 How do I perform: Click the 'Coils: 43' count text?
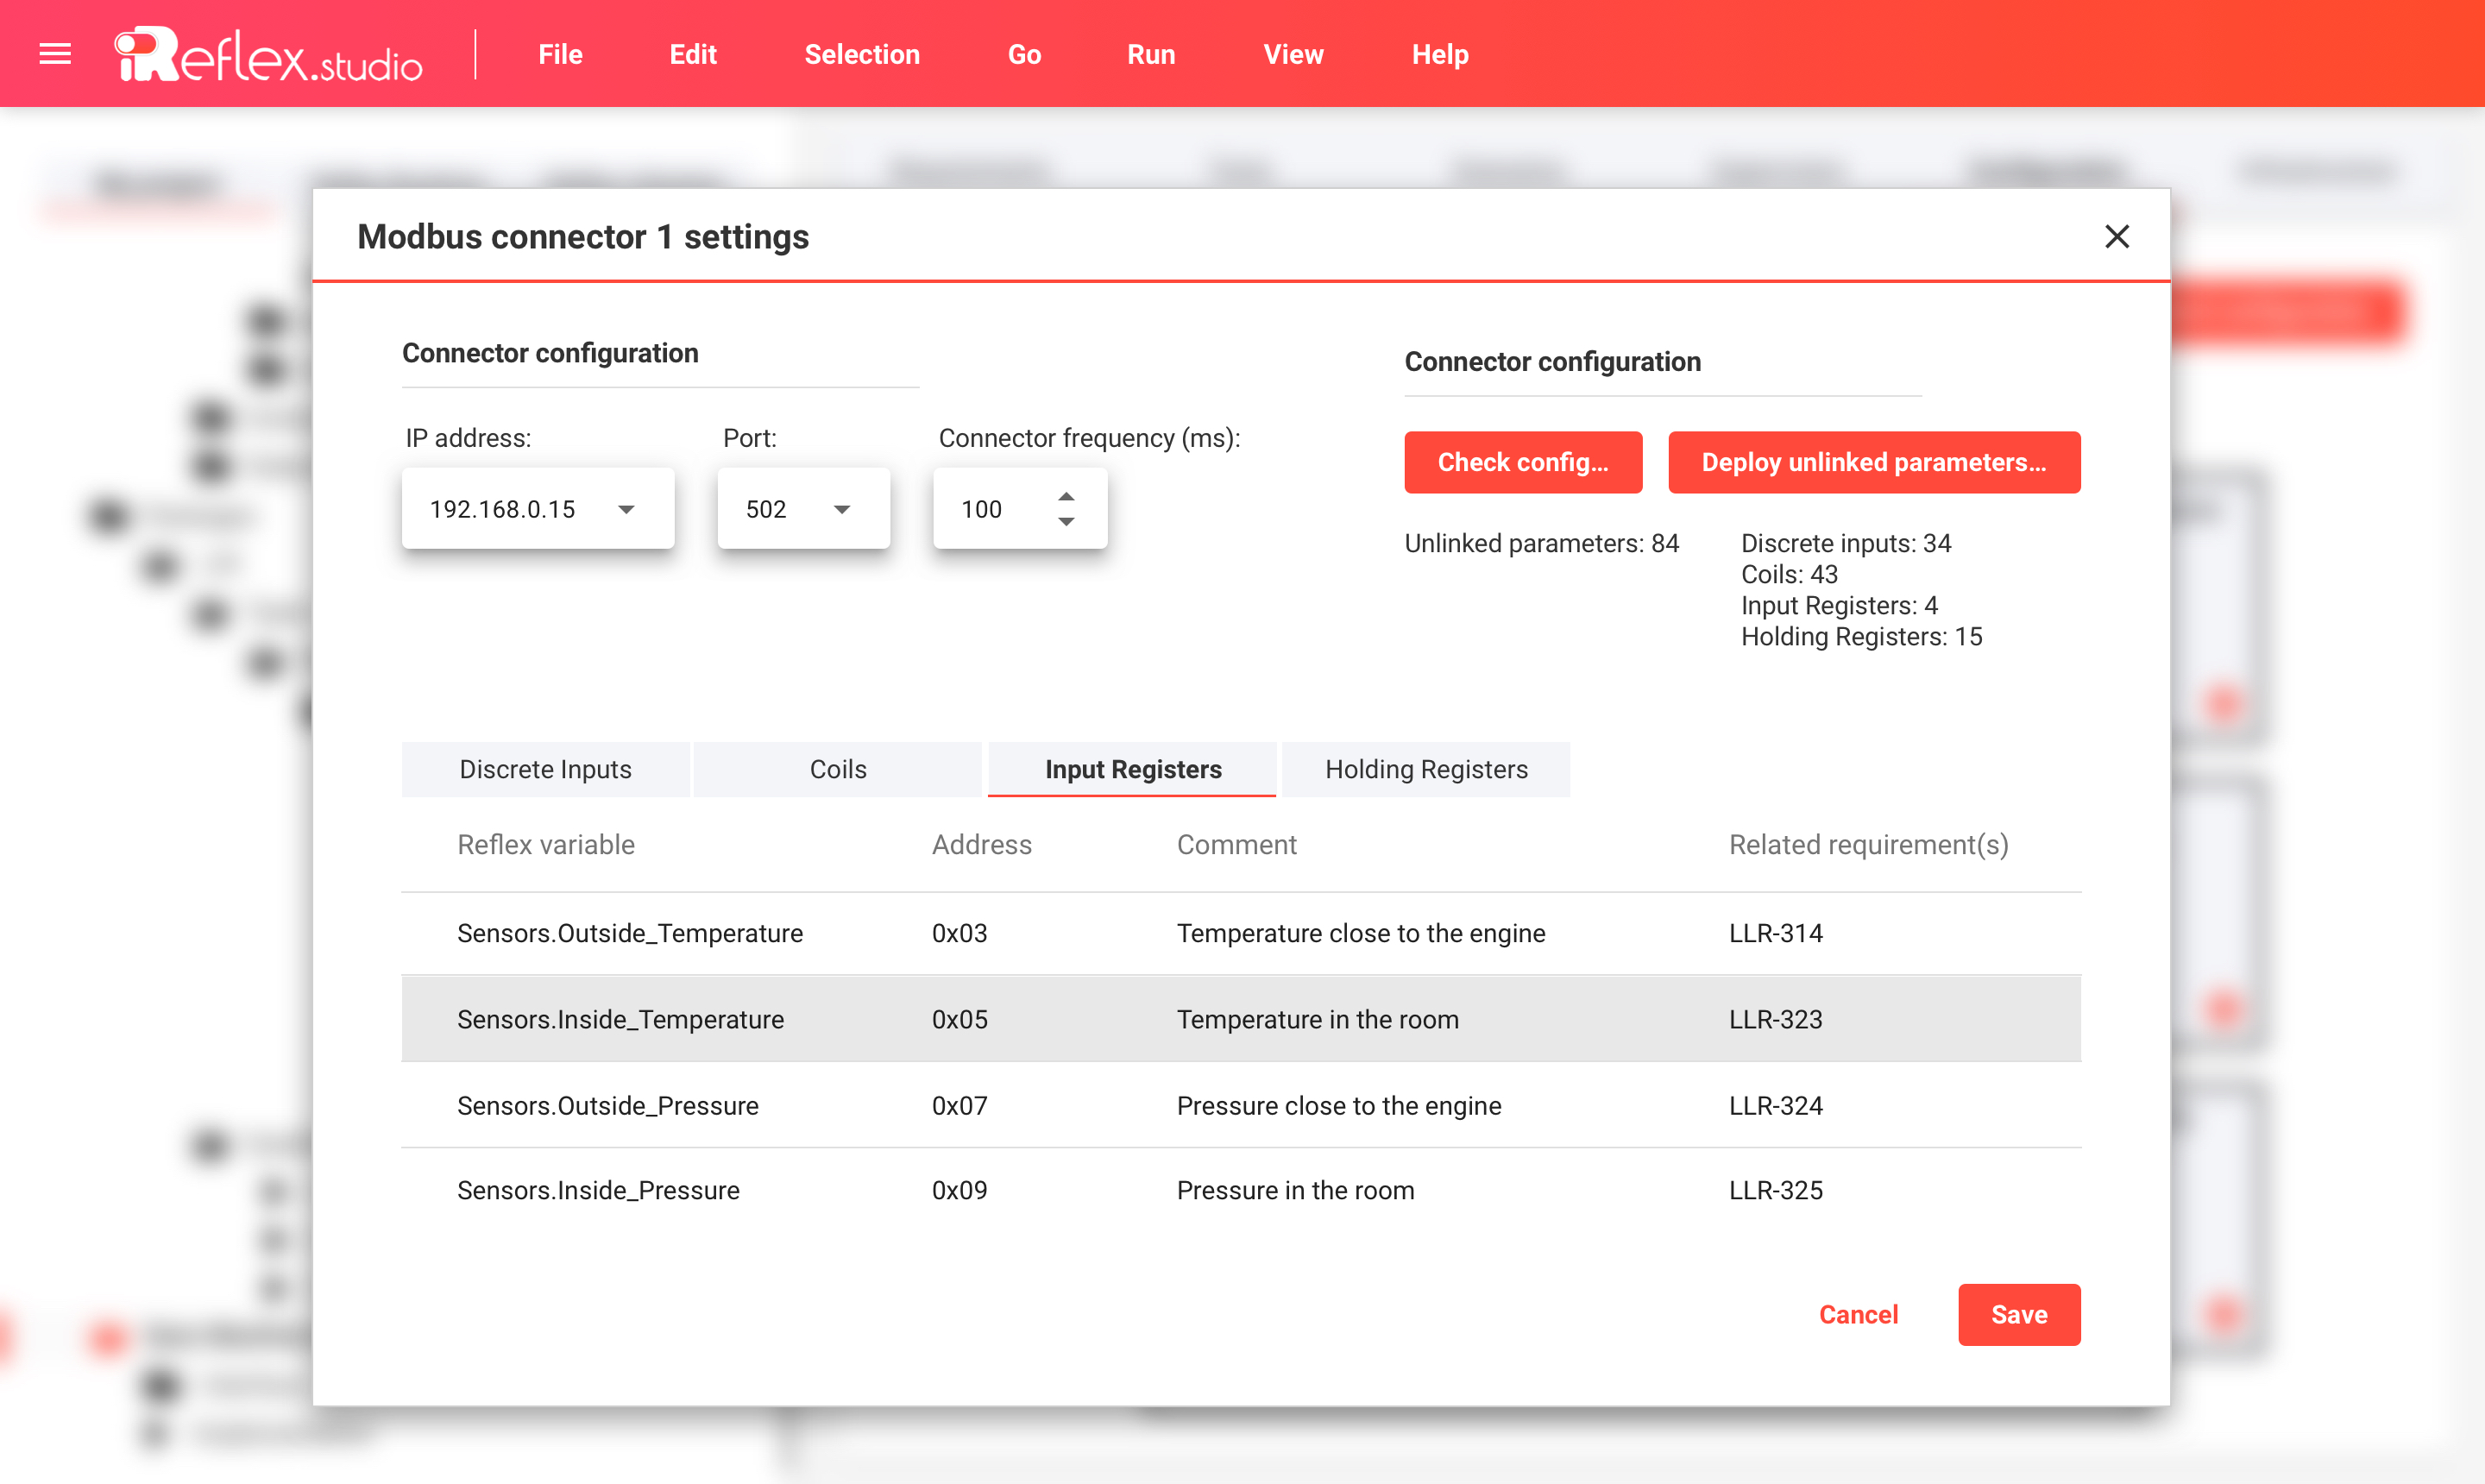point(1789,574)
